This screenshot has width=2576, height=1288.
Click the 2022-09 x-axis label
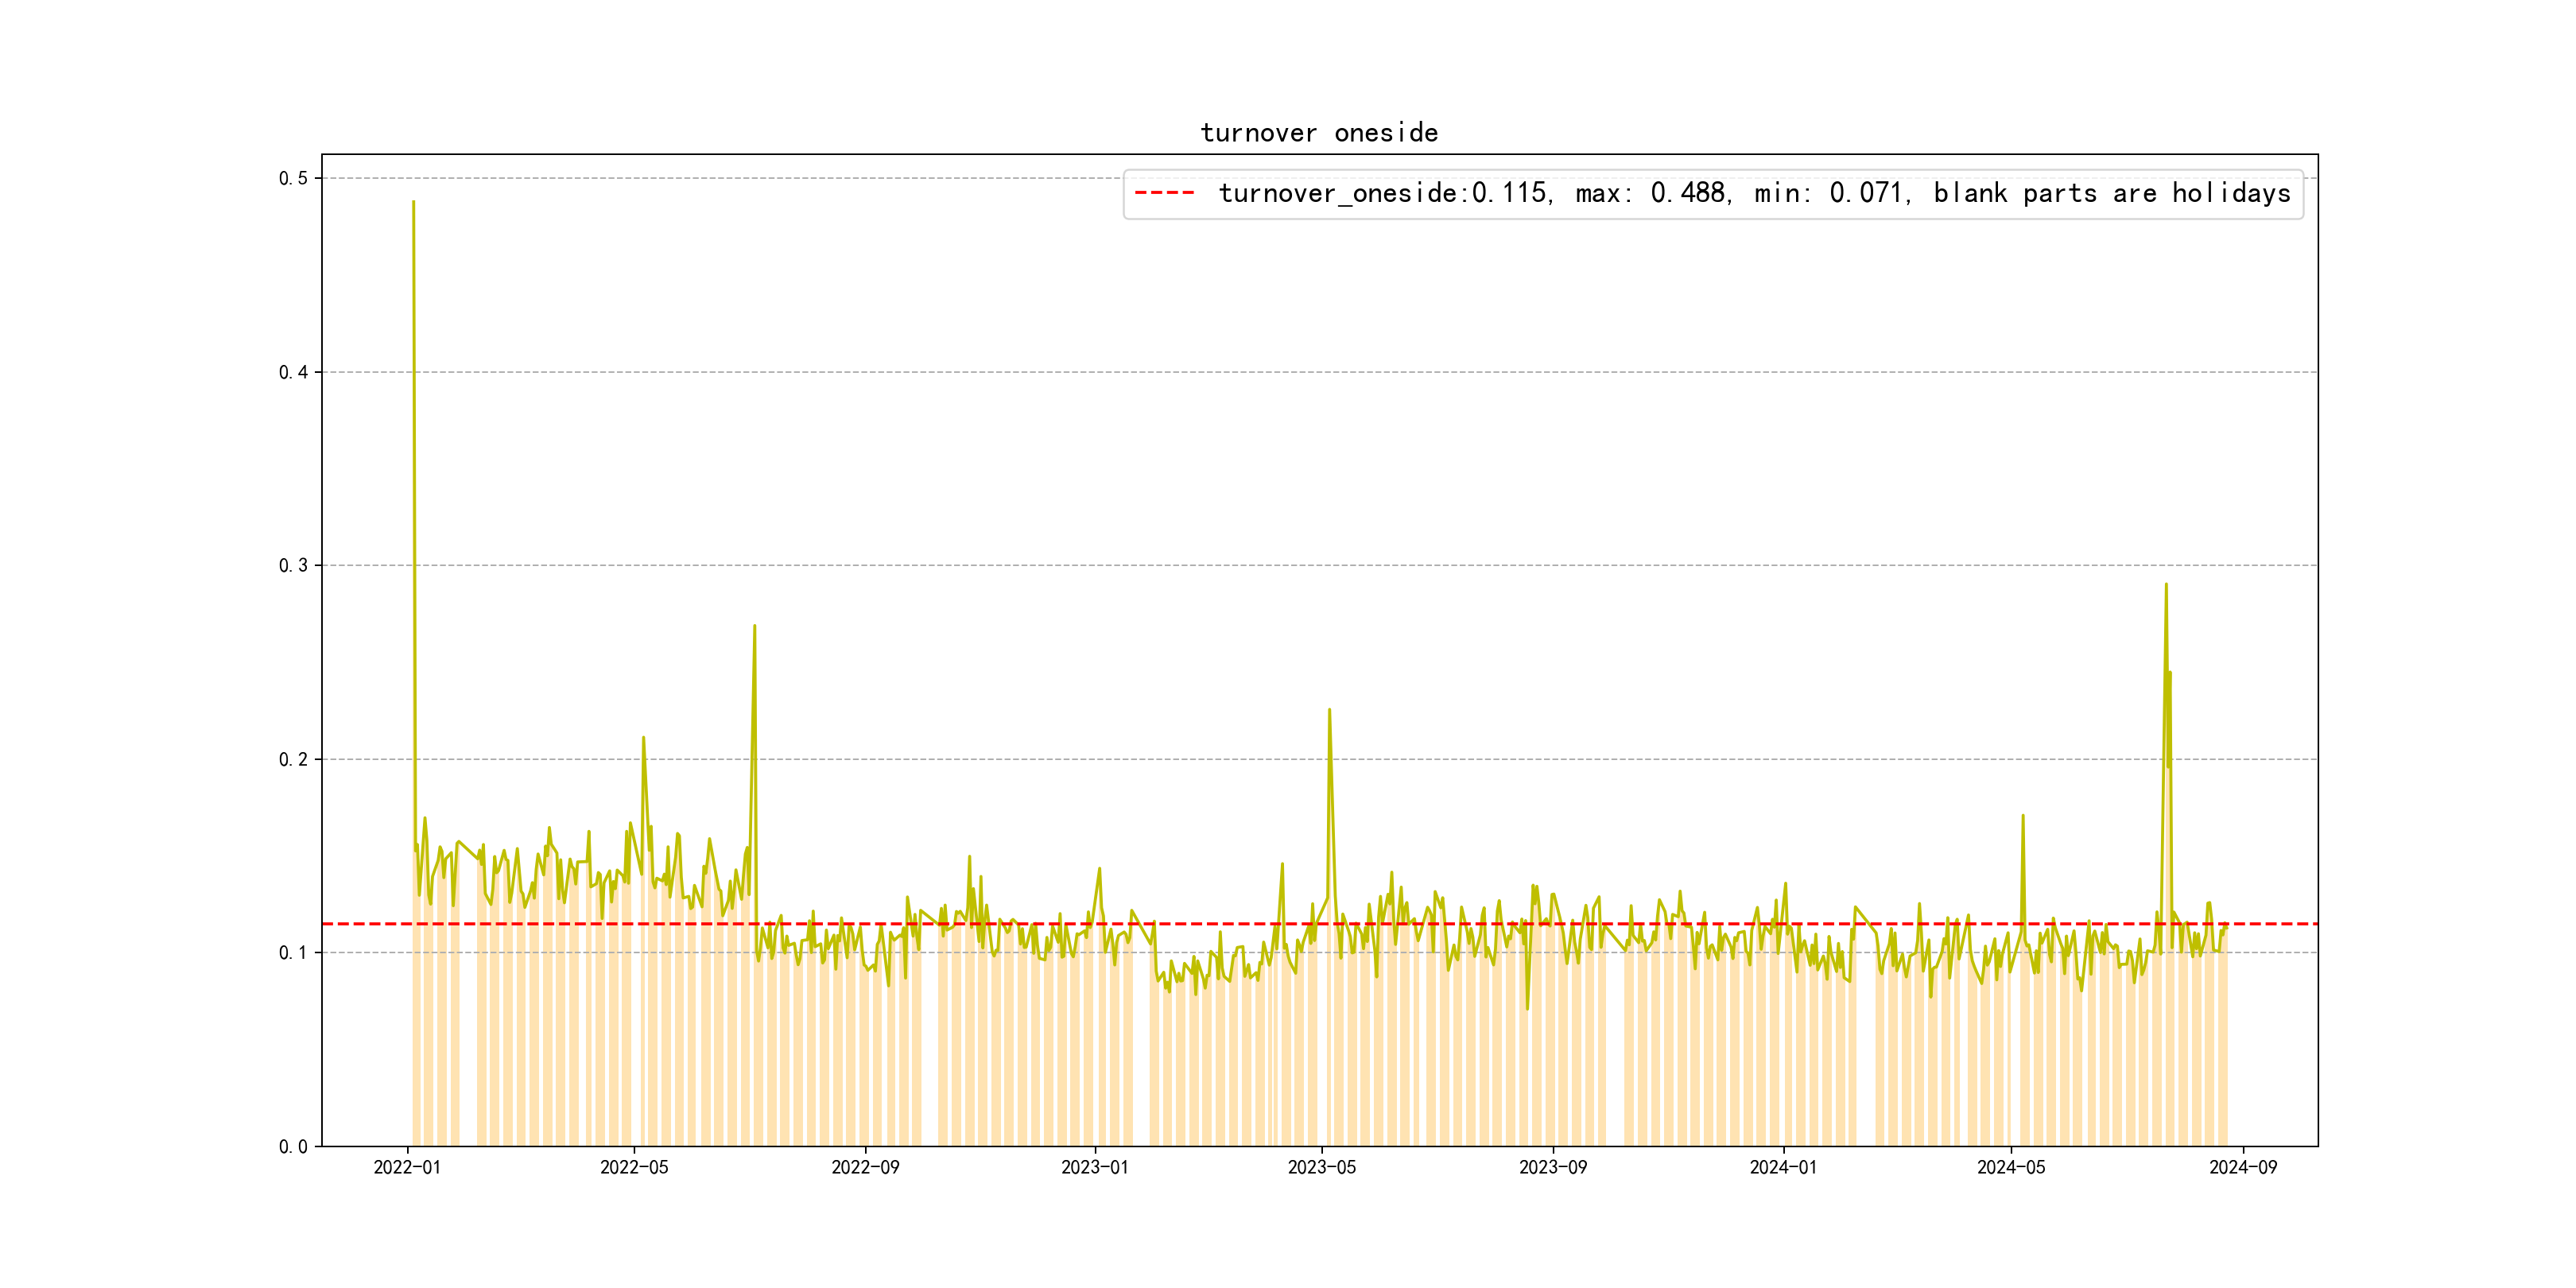(865, 1167)
